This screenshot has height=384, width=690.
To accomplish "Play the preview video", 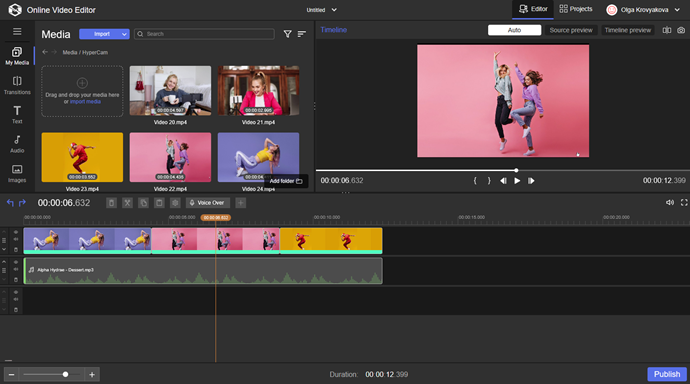I will click(517, 180).
